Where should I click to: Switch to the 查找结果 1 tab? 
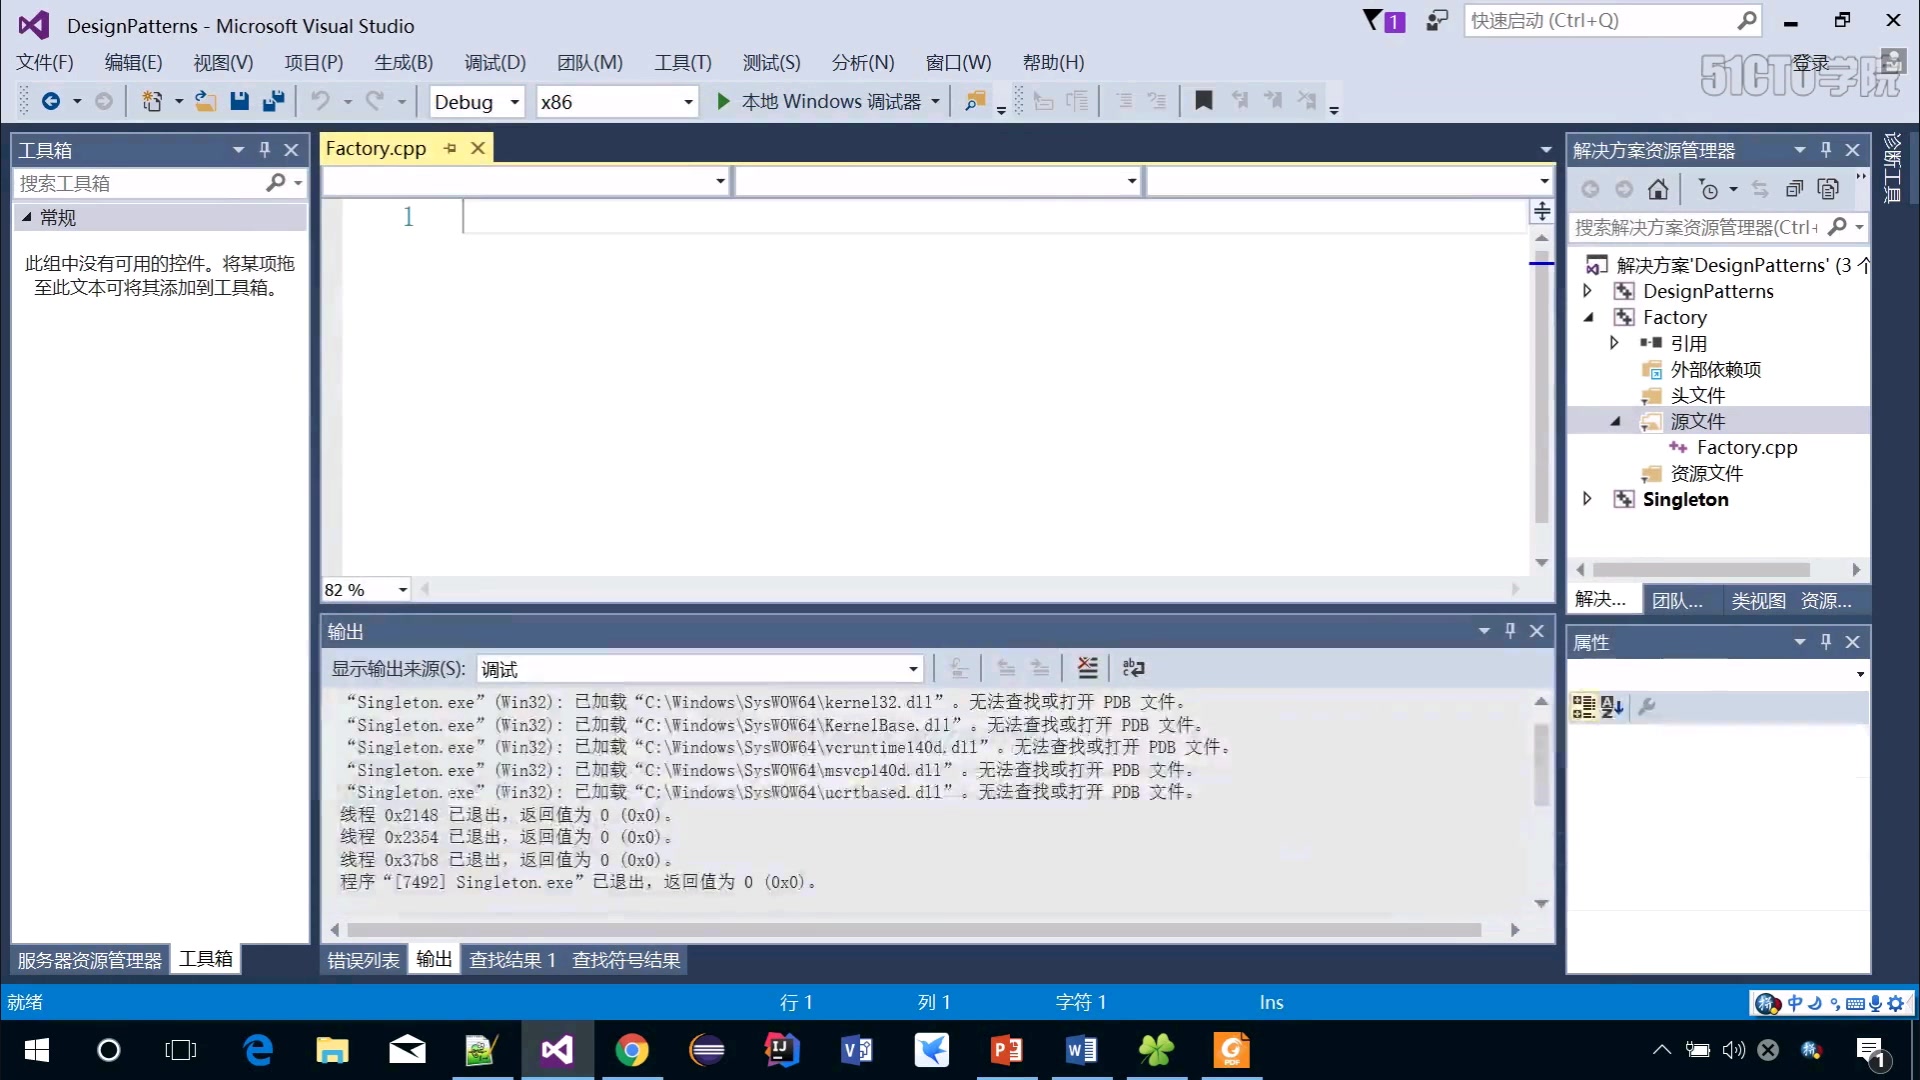512,960
